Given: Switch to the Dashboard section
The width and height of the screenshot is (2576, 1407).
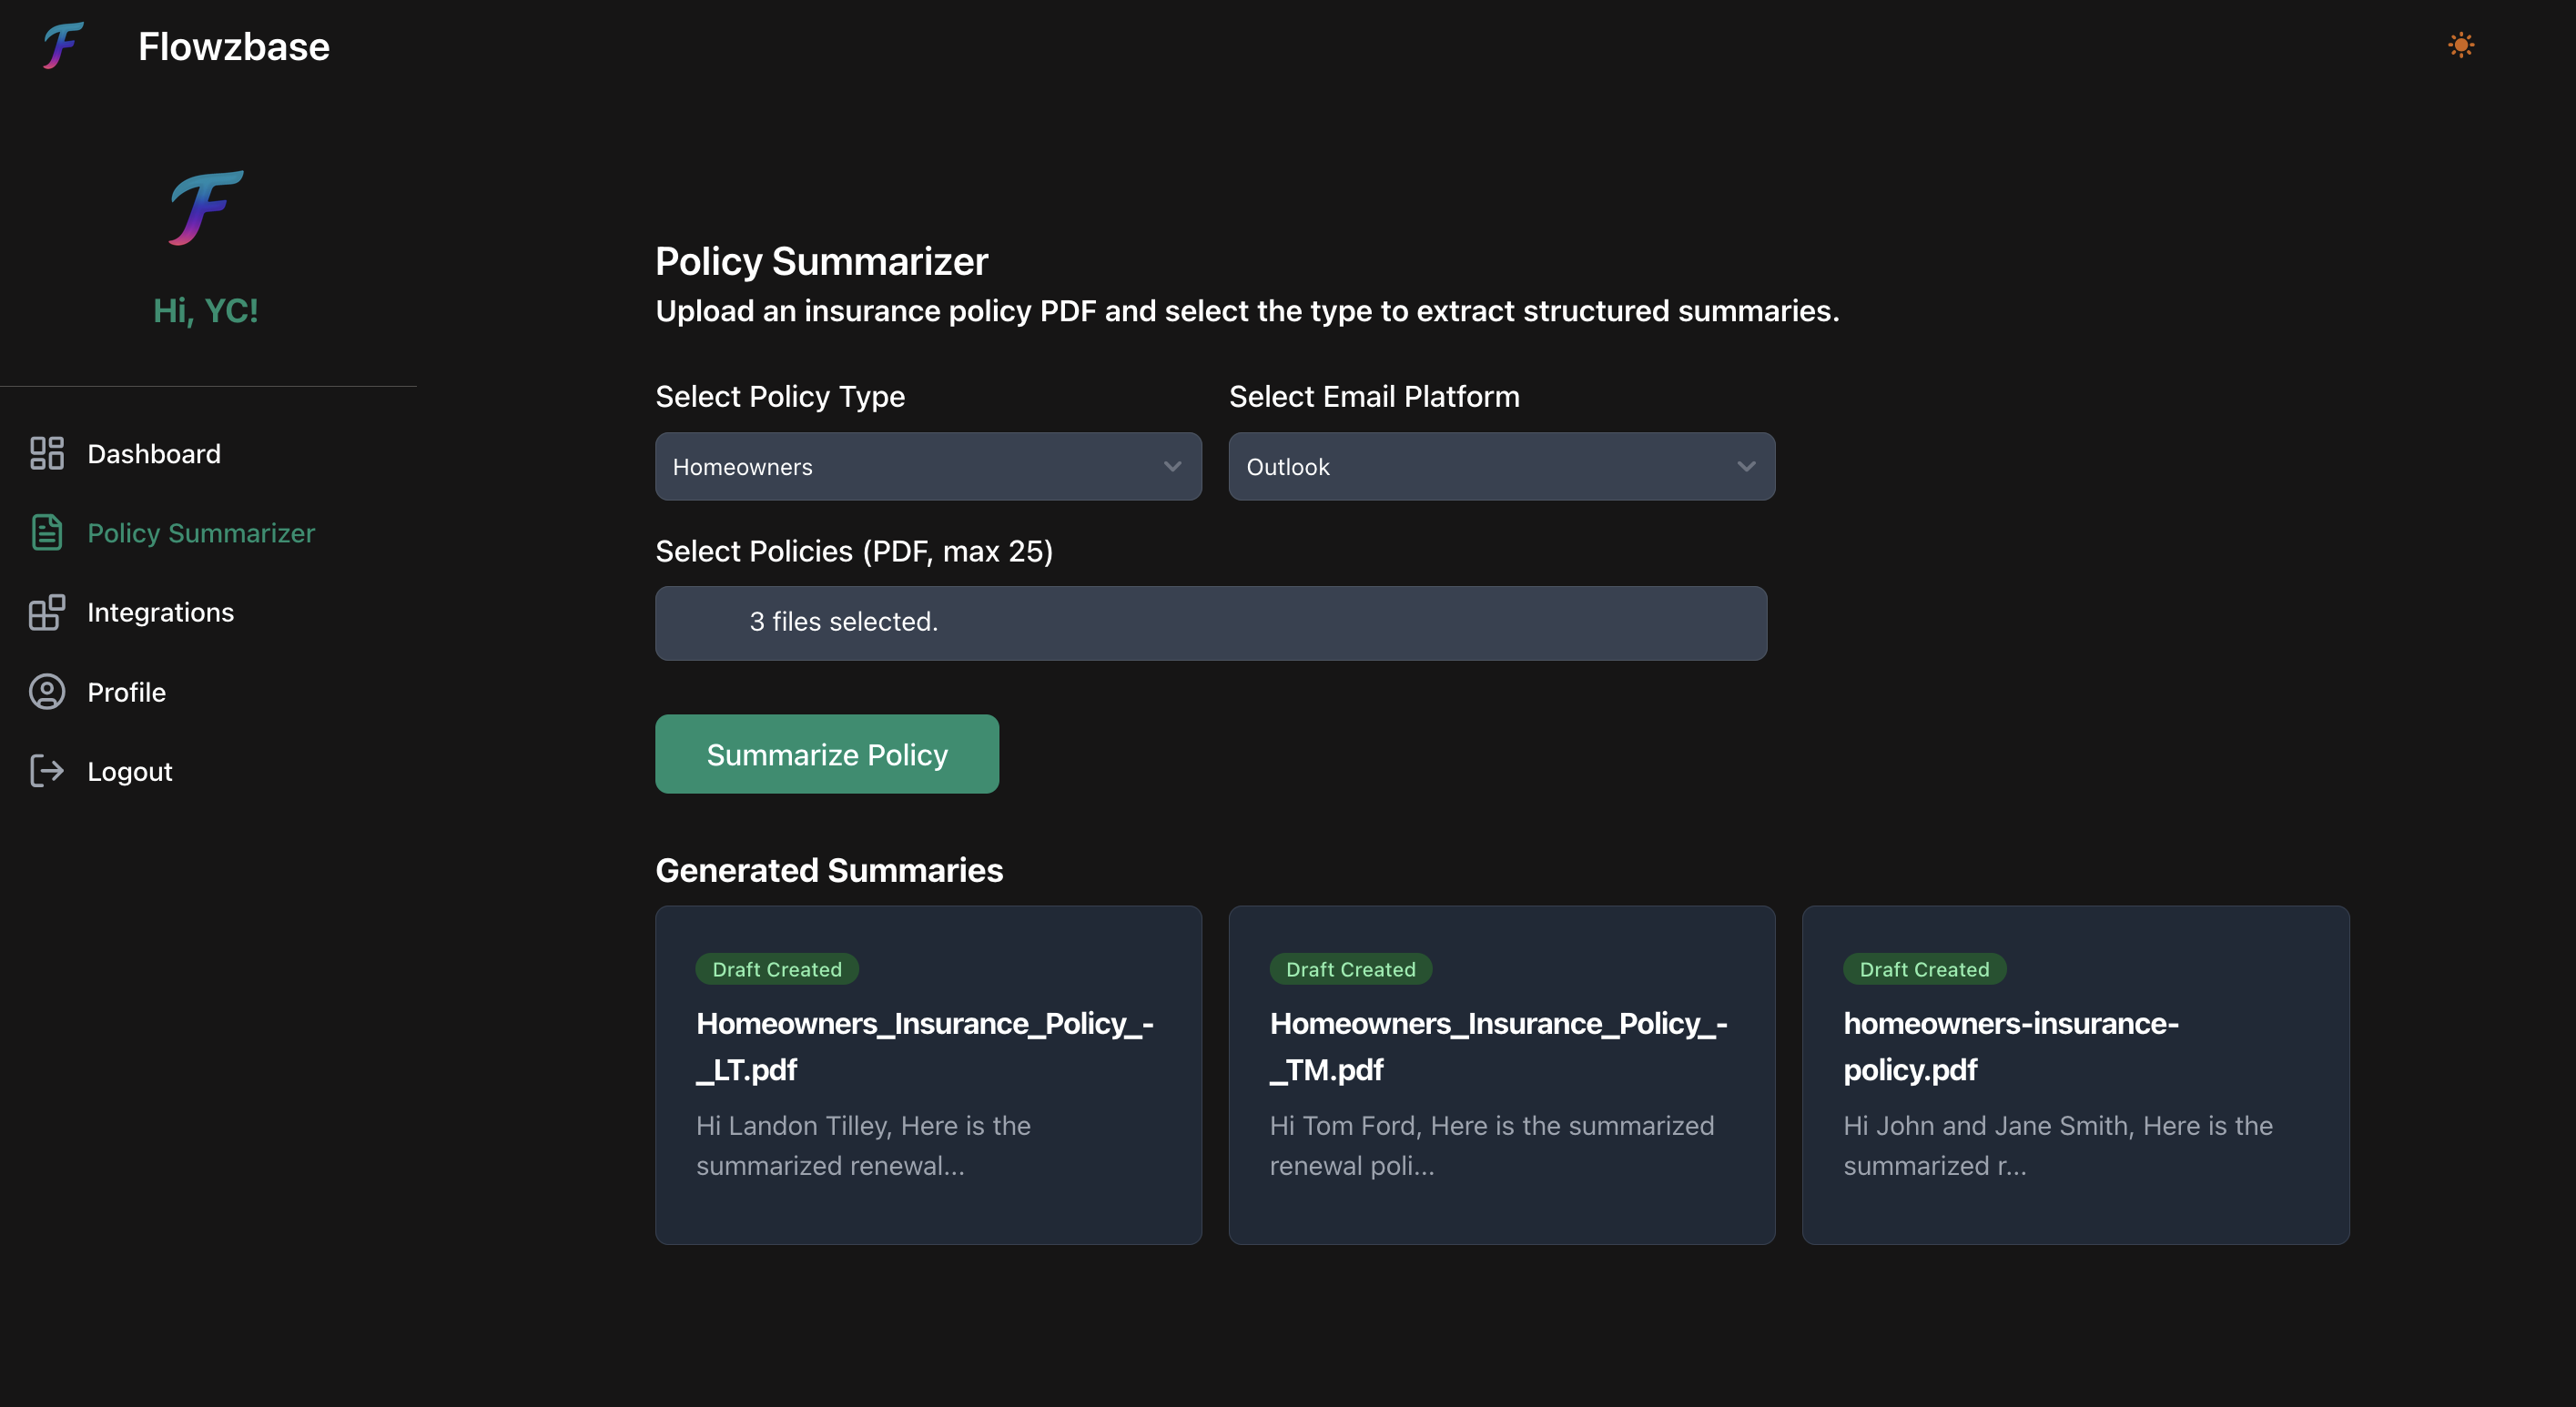Looking at the screenshot, I should tap(154, 453).
